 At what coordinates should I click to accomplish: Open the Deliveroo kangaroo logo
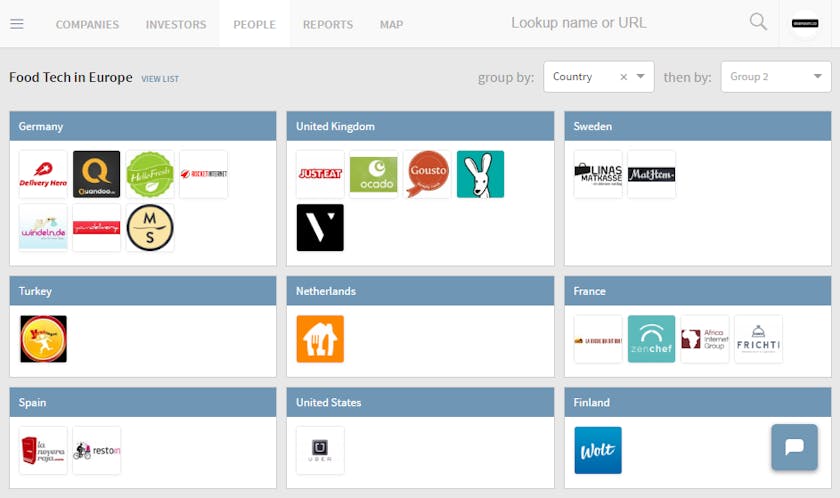(x=480, y=174)
